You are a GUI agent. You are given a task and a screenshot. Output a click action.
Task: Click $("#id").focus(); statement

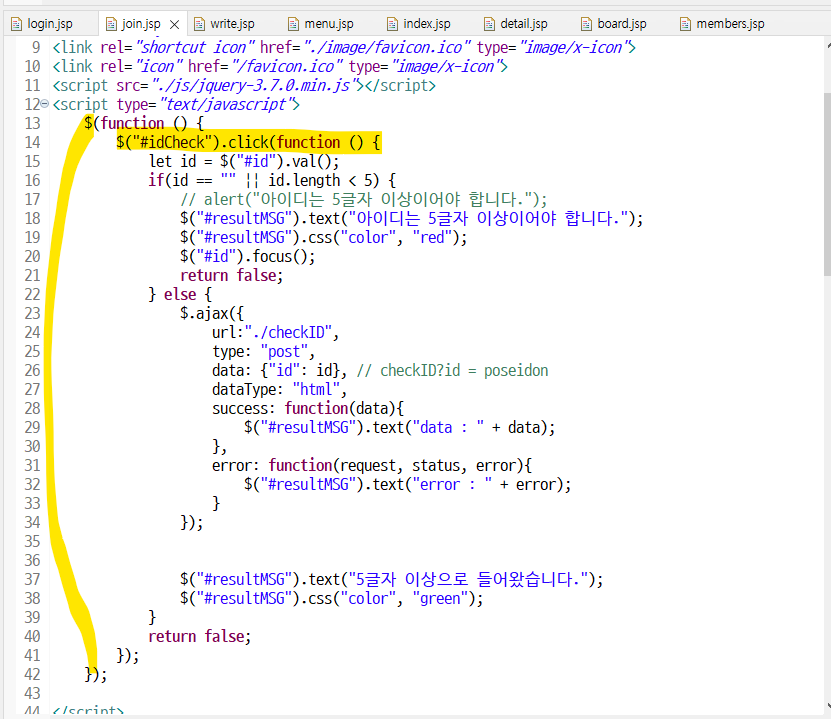(x=247, y=257)
